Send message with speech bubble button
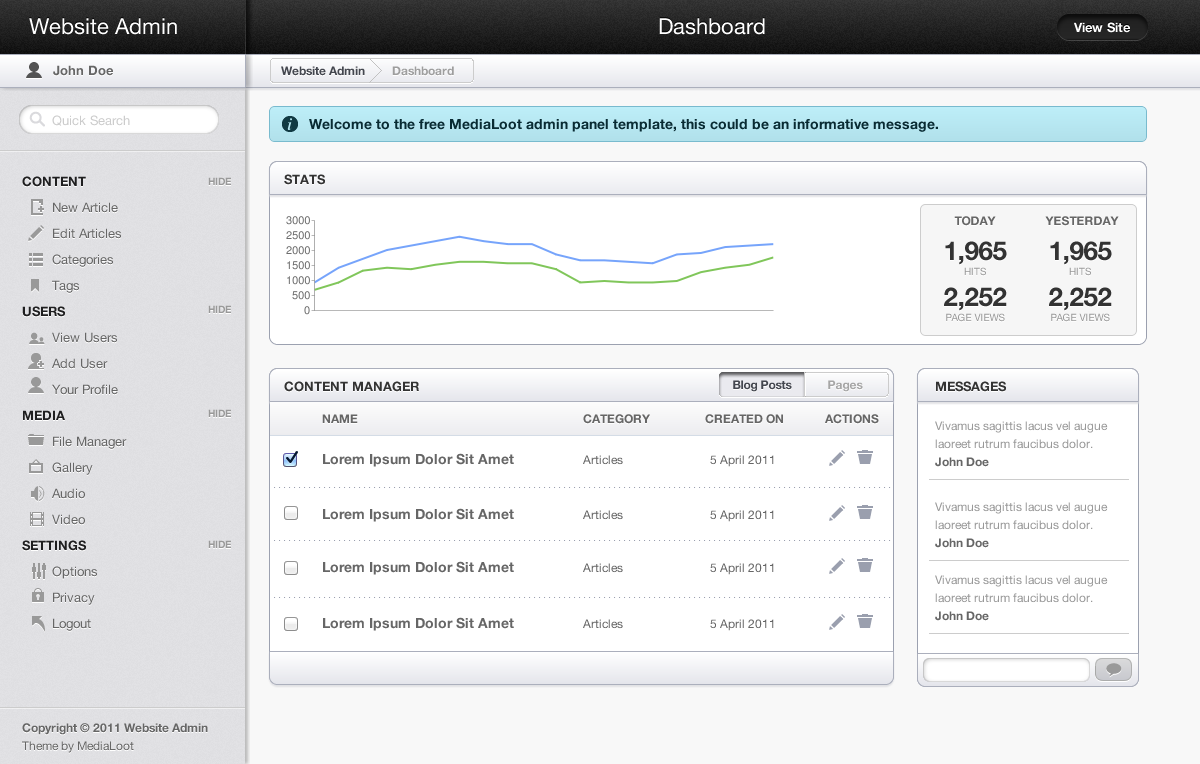The height and width of the screenshot is (764, 1200). click(1113, 670)
